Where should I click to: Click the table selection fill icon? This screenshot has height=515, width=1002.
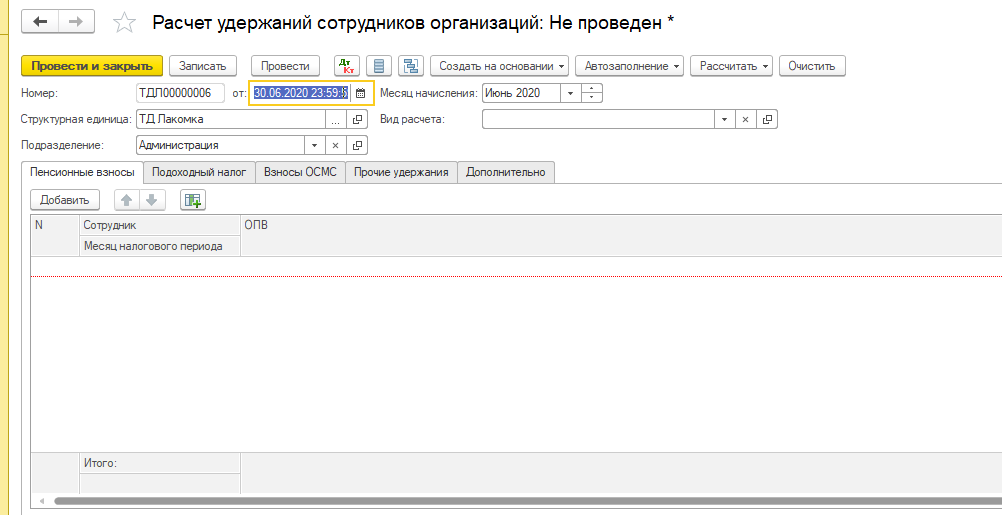(193, 200)
